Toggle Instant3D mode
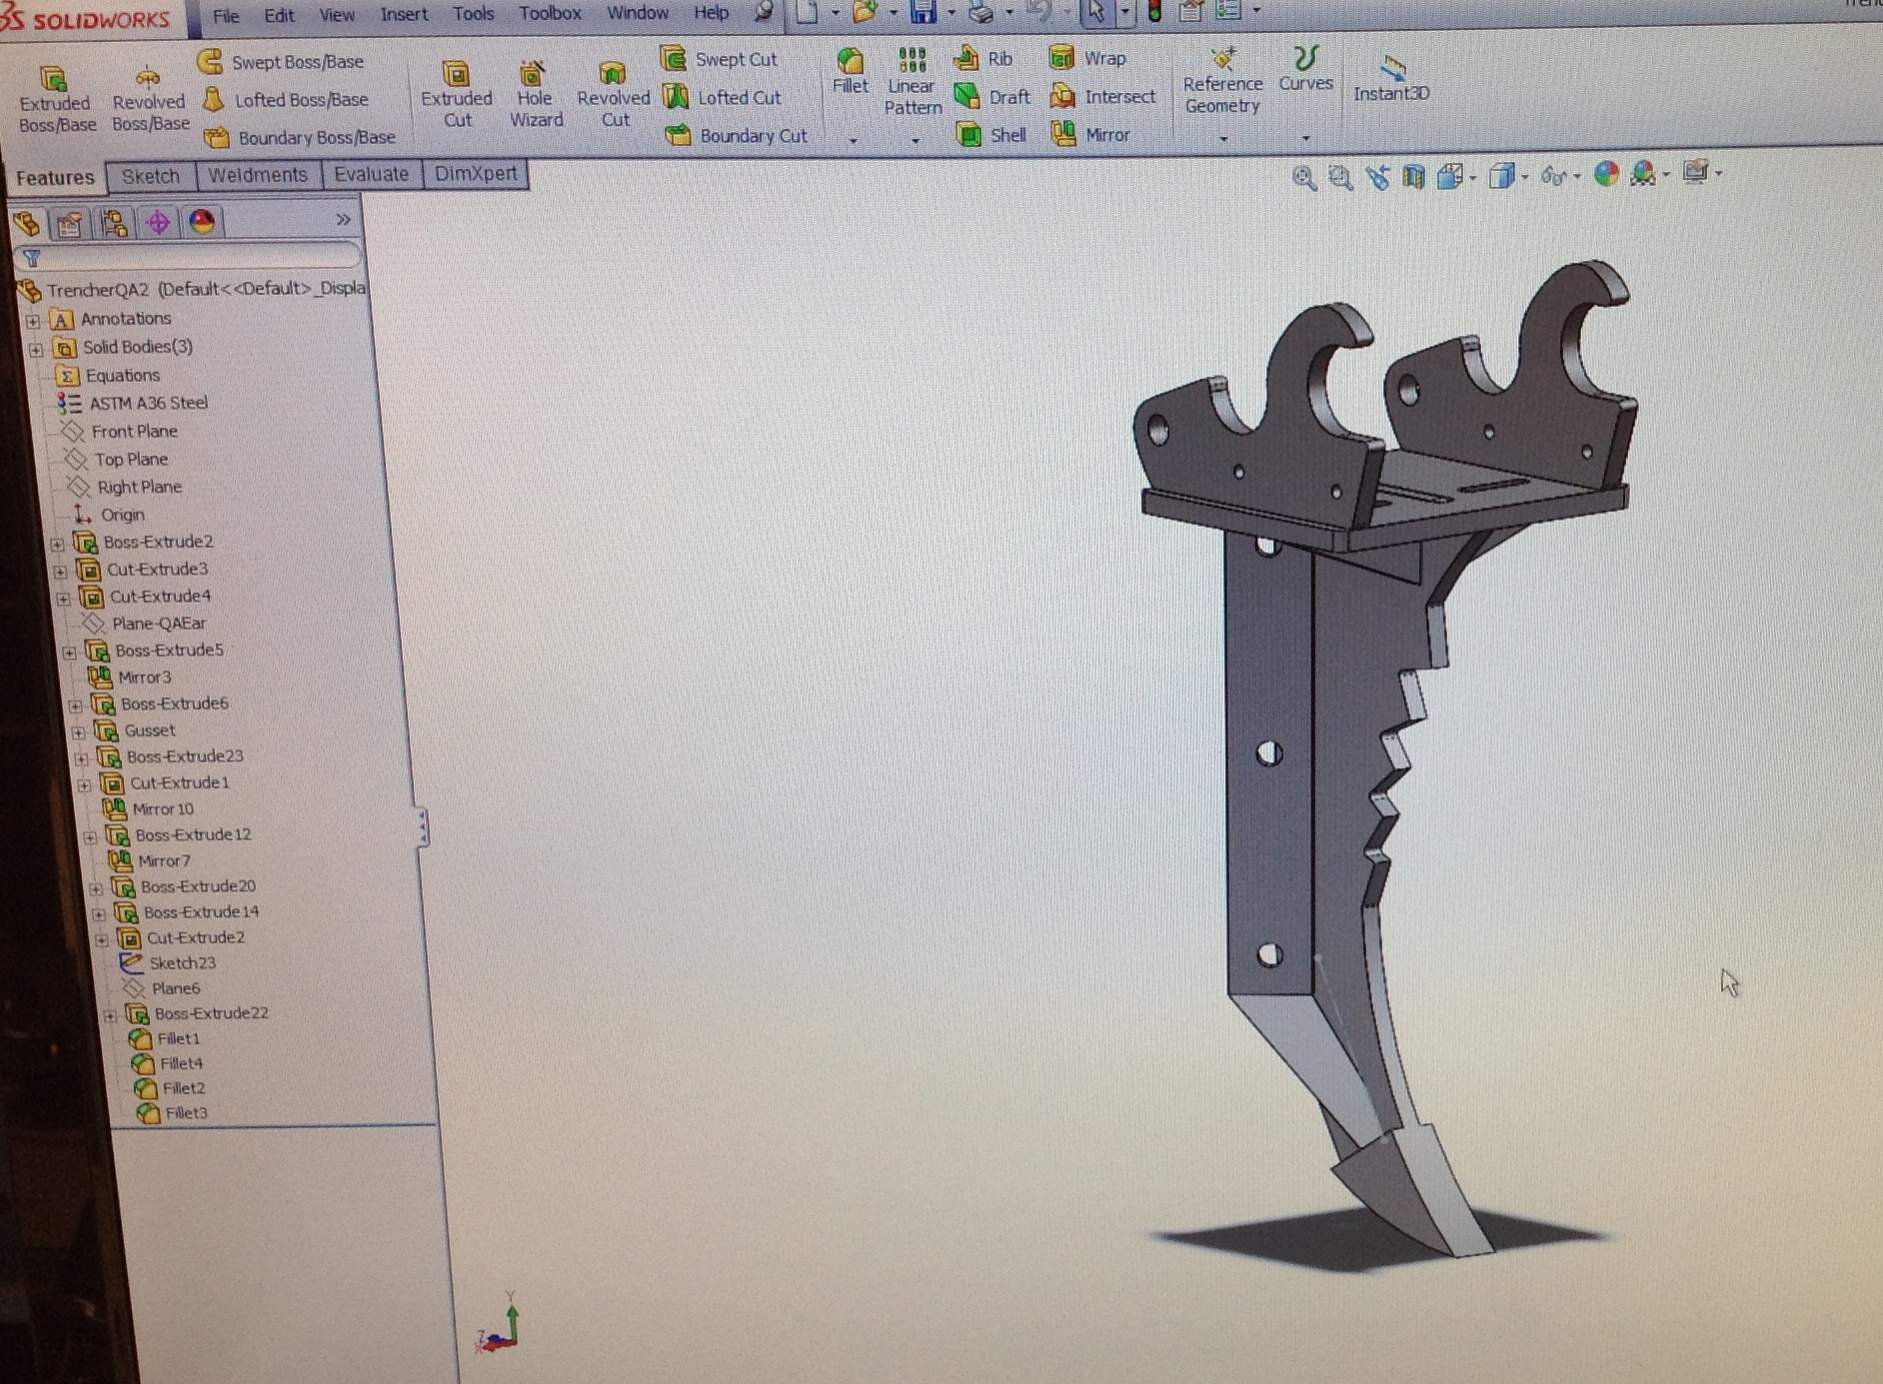Viewport: 1883px width, 1384px height. pos(1391,79)
